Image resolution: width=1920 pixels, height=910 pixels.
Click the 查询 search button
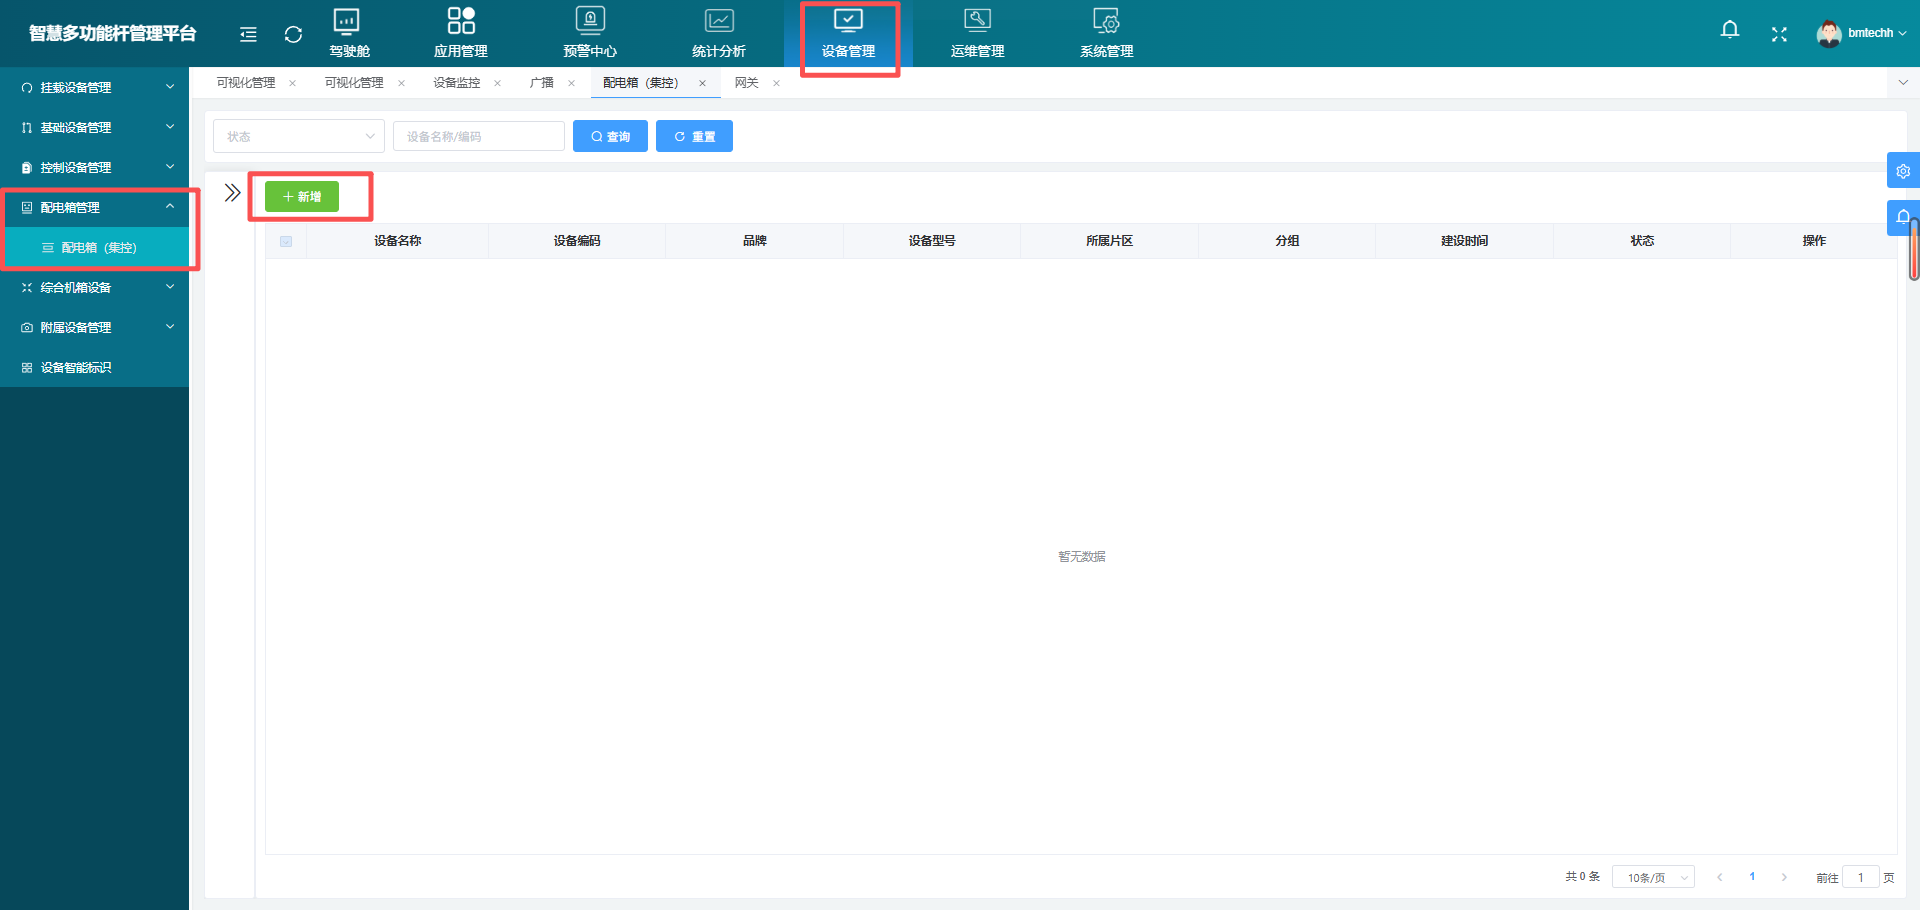610,136
